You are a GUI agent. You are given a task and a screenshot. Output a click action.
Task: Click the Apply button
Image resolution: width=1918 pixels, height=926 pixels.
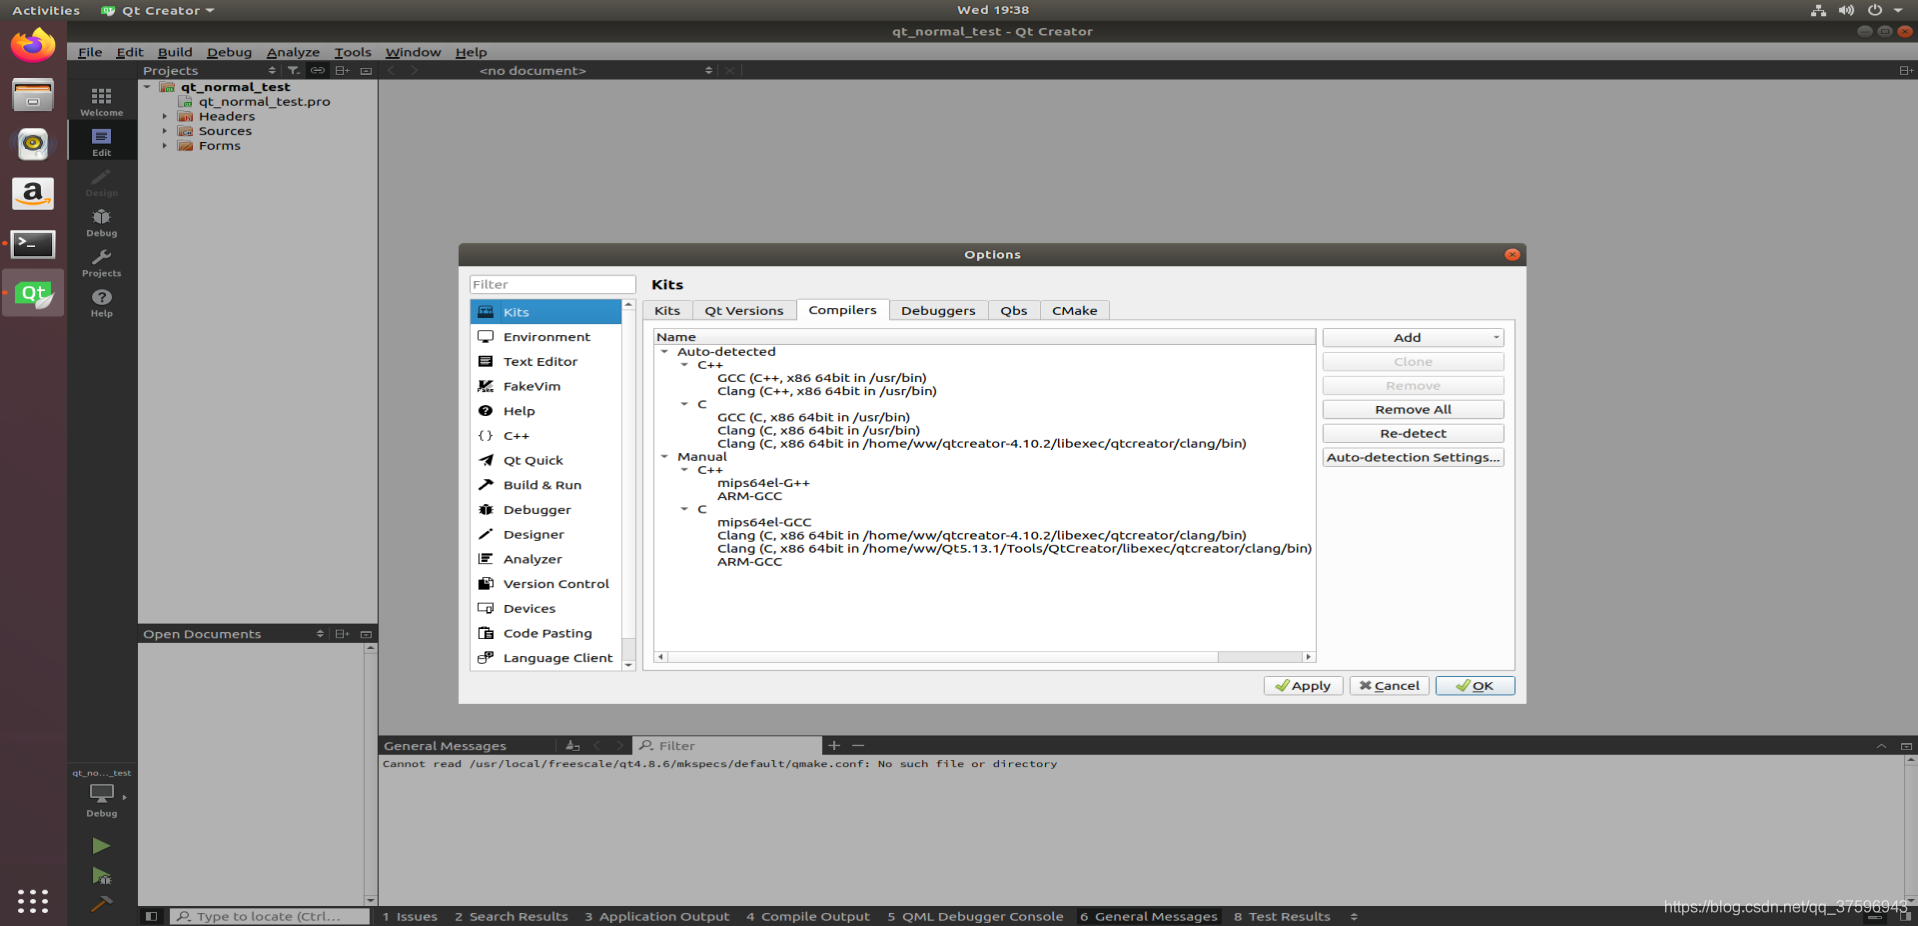point(1303,686)
